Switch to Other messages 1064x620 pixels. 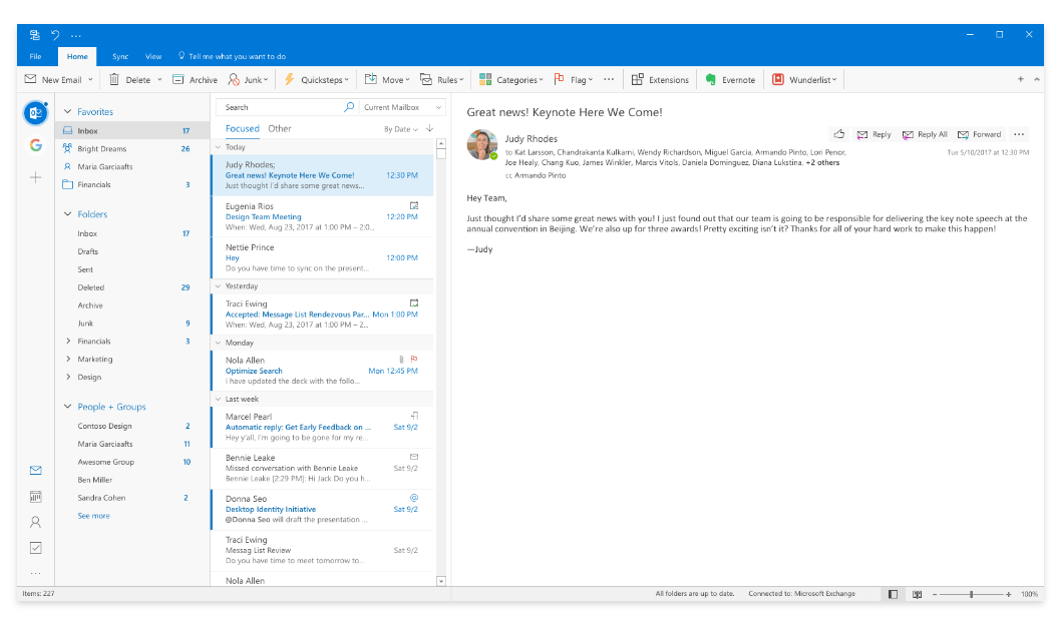280,128
